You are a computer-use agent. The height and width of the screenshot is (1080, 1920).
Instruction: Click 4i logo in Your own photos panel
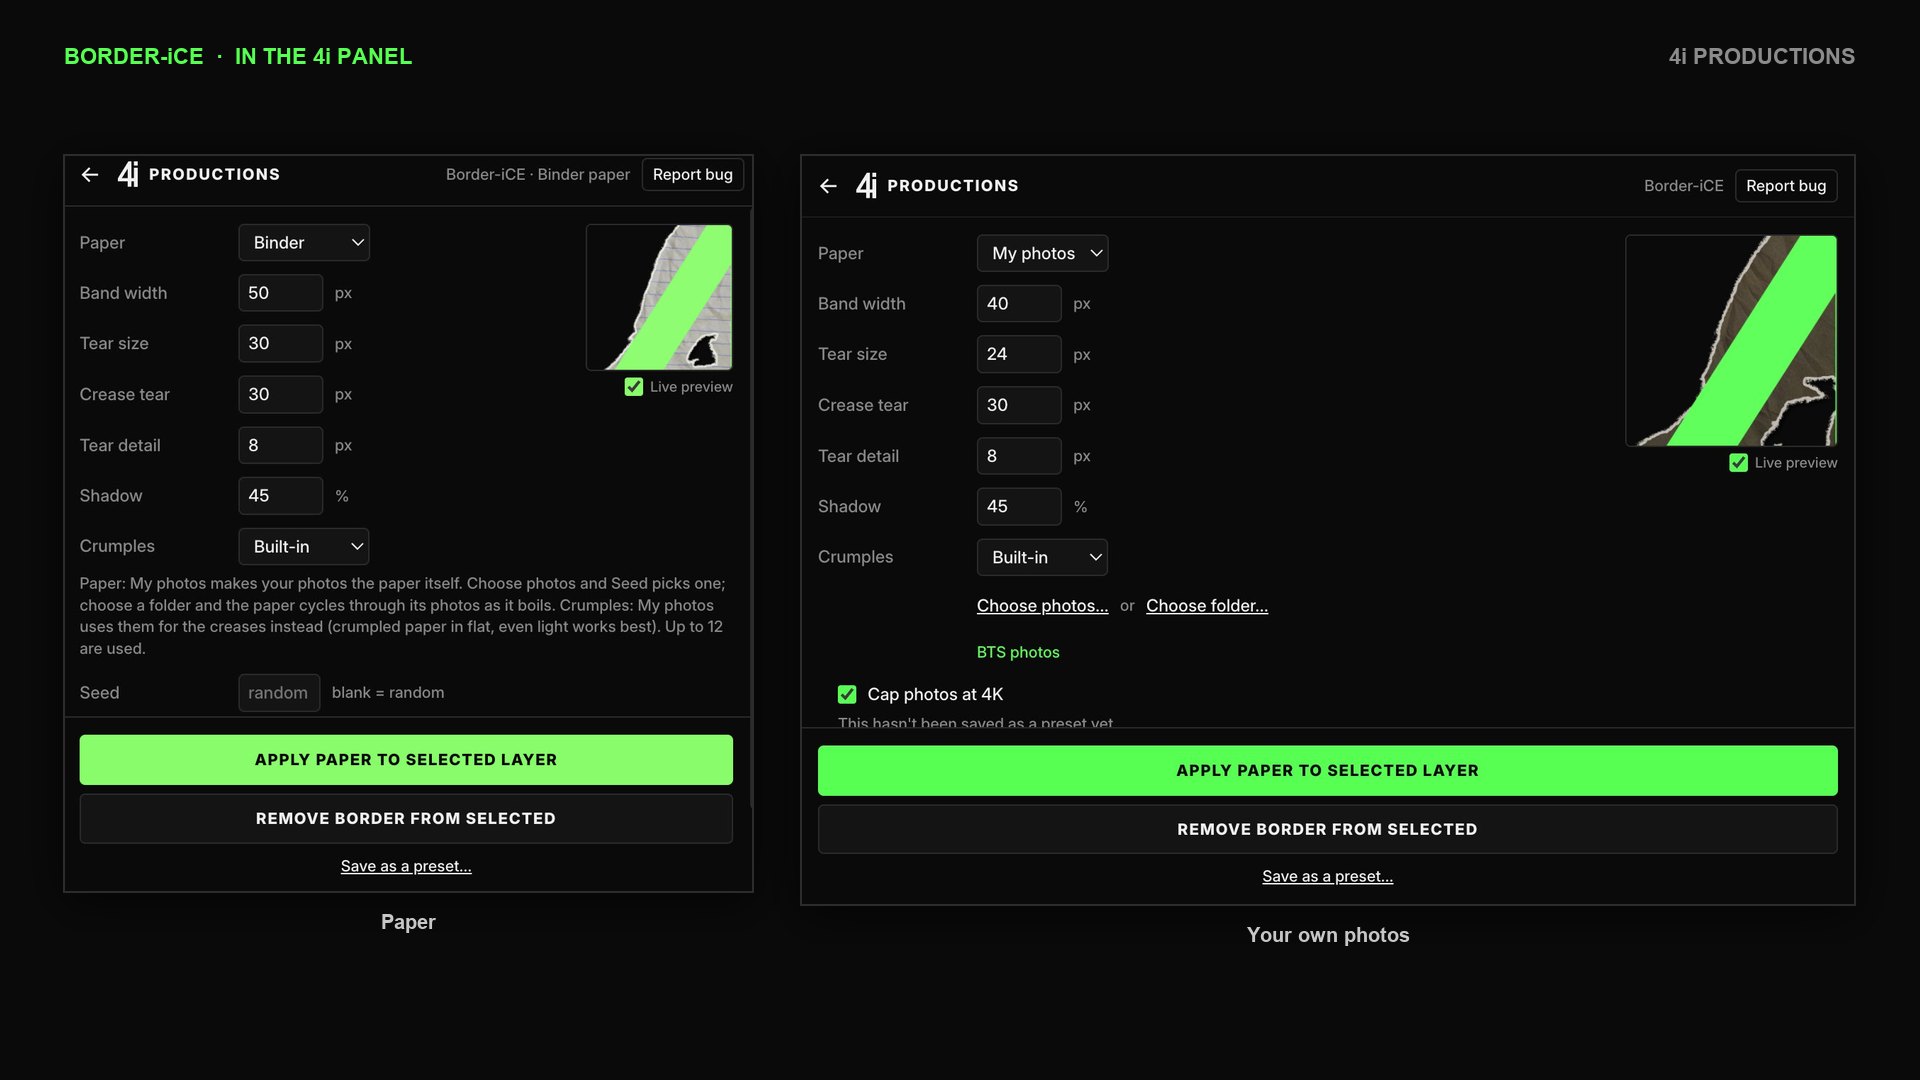click(x=867, y=186)
